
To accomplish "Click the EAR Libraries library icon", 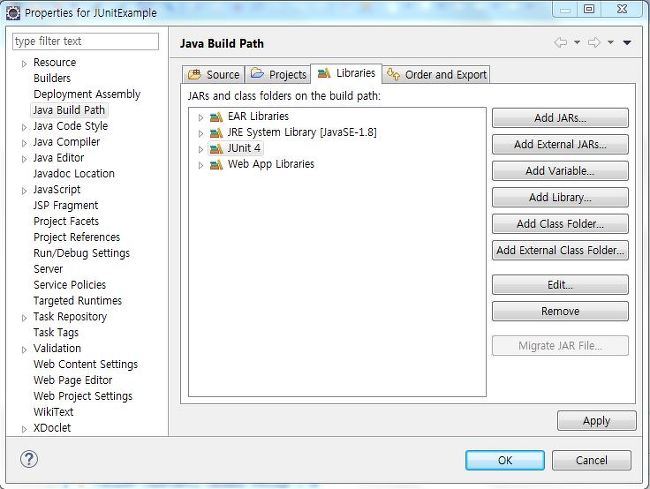I will (216, 117).
